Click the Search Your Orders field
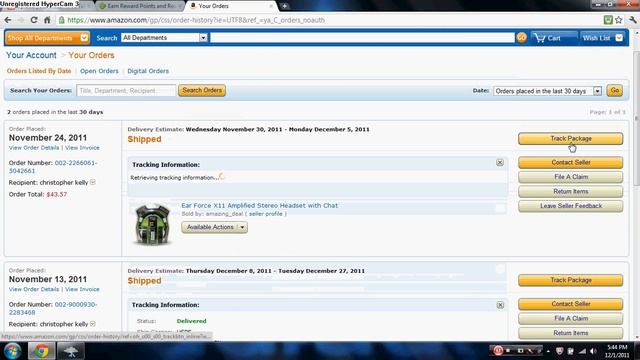The image size is (640, 360). click(x=126, y=91)
